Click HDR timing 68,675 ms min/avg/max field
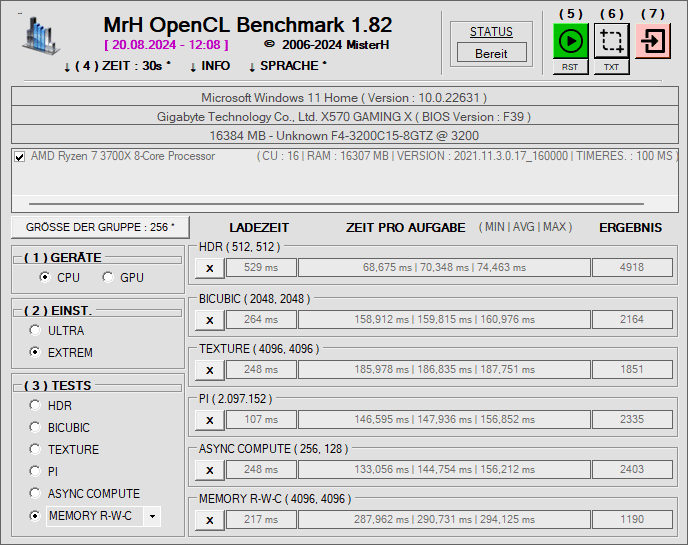The height and width of the screenshot is (545, 688). (444, 268)
